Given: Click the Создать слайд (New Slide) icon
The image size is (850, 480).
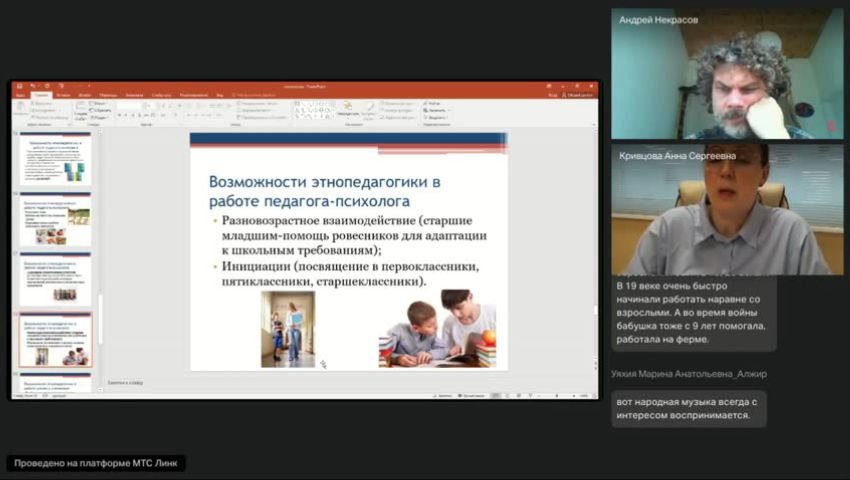Looking at the screenshot, I should (81, 109).
